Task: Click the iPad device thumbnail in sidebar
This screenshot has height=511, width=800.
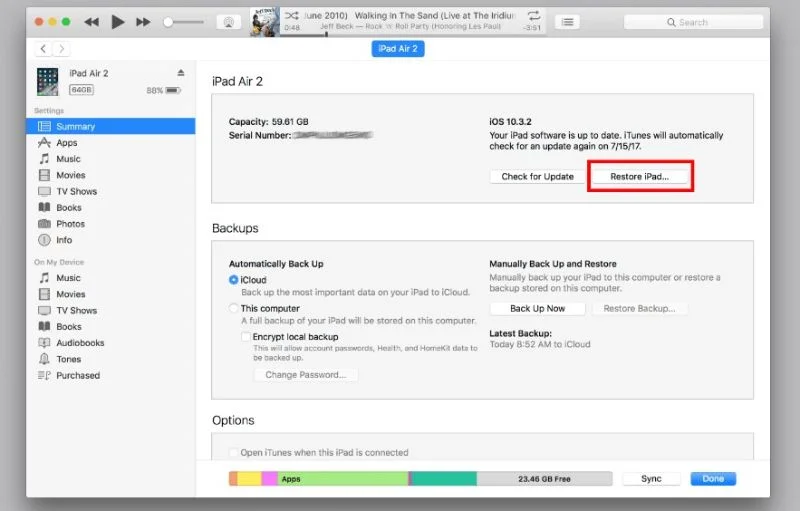Action: 47,82
